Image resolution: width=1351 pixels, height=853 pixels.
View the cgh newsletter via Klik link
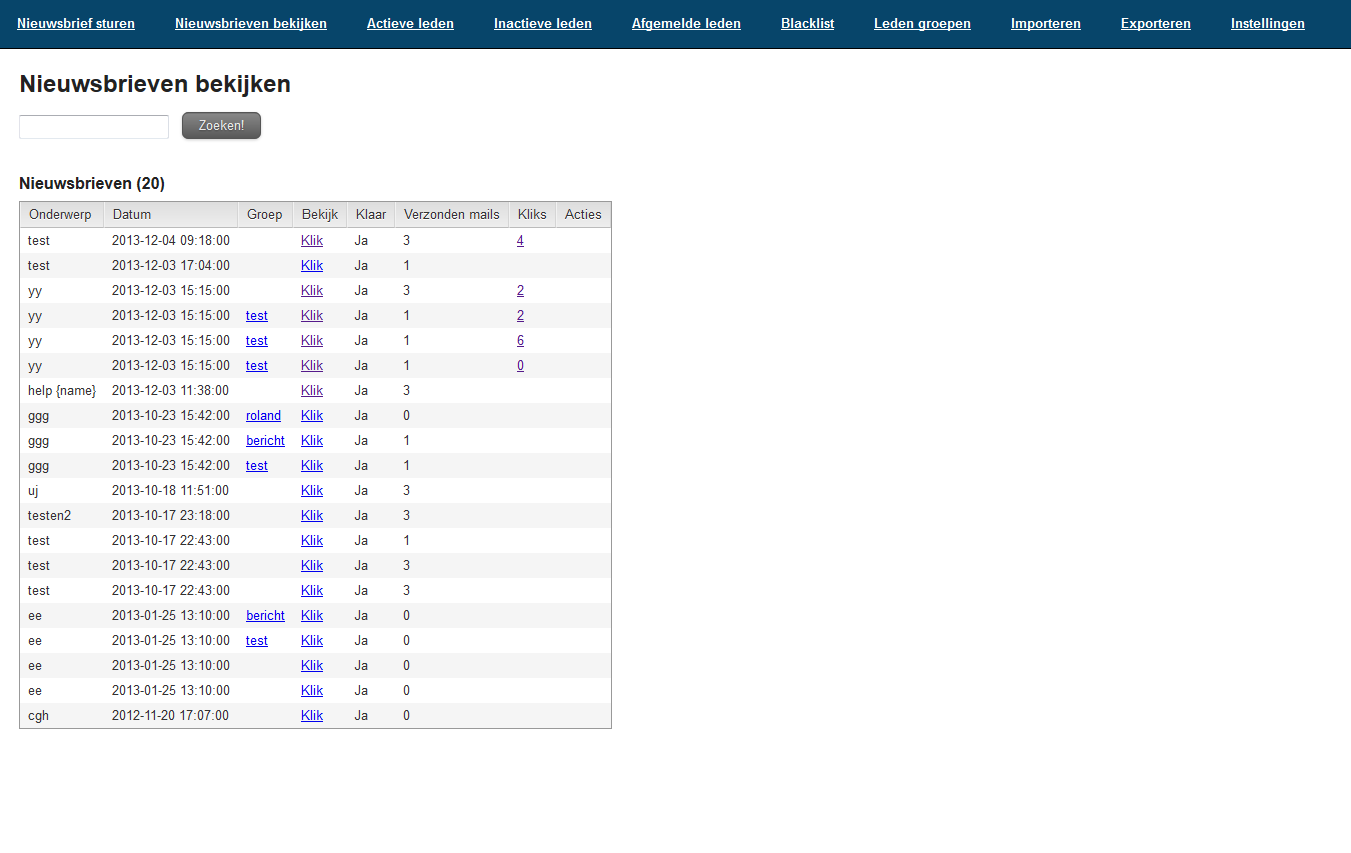312,716
